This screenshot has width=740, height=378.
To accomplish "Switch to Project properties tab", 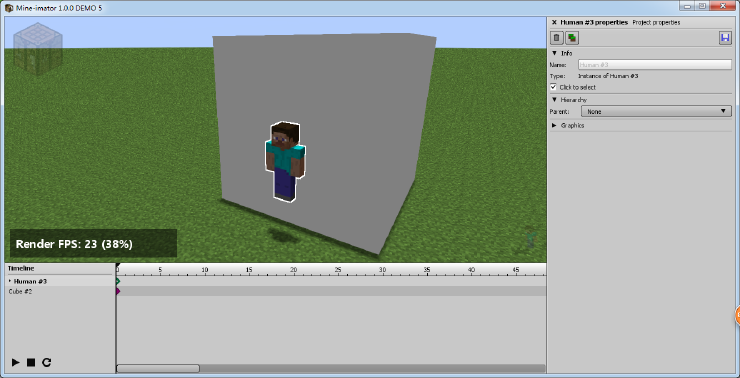I will tap(656, 22).
